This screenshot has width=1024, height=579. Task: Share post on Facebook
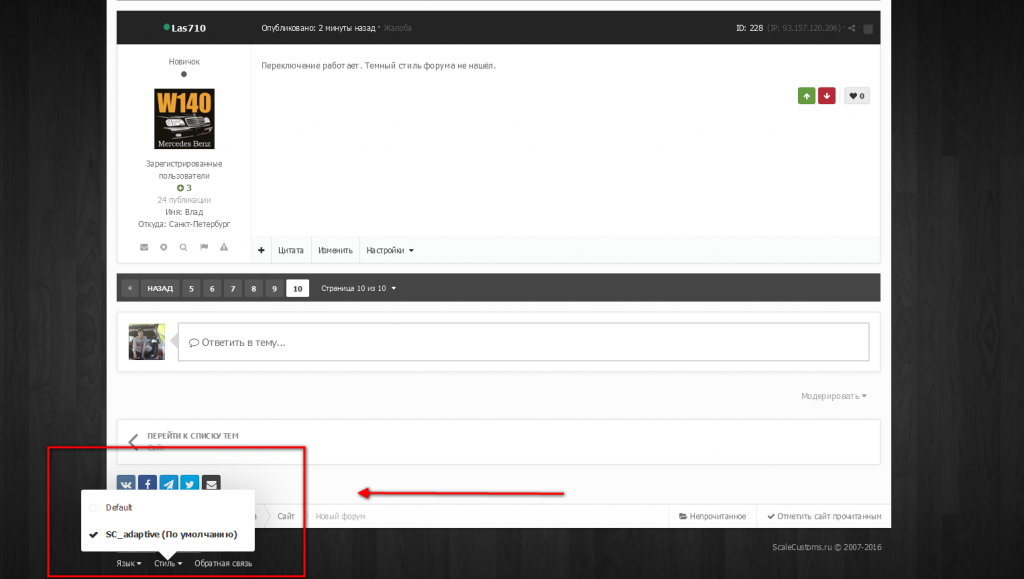pyautogui.click(x=147, y=485)
